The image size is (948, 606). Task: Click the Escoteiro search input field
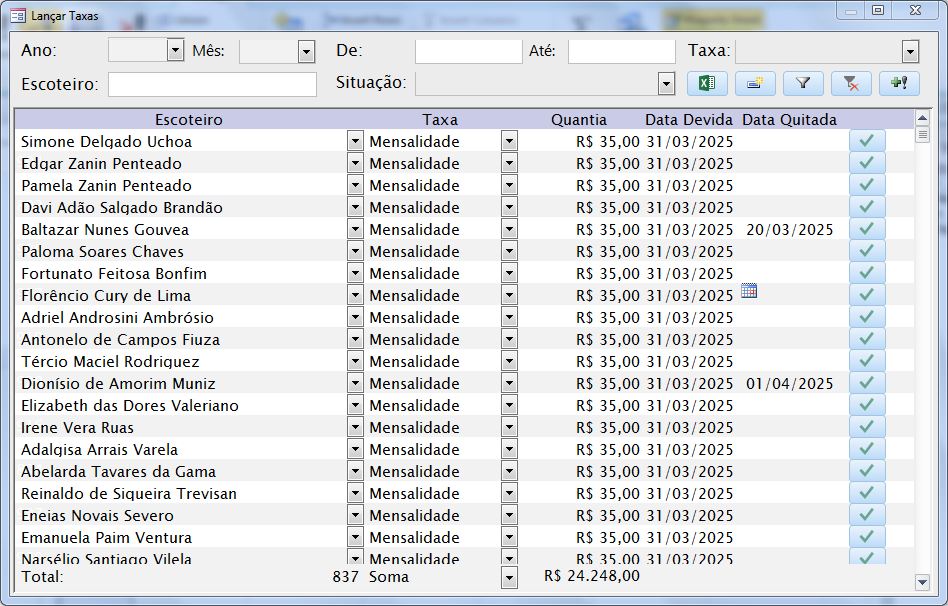[x=212, y=84]
